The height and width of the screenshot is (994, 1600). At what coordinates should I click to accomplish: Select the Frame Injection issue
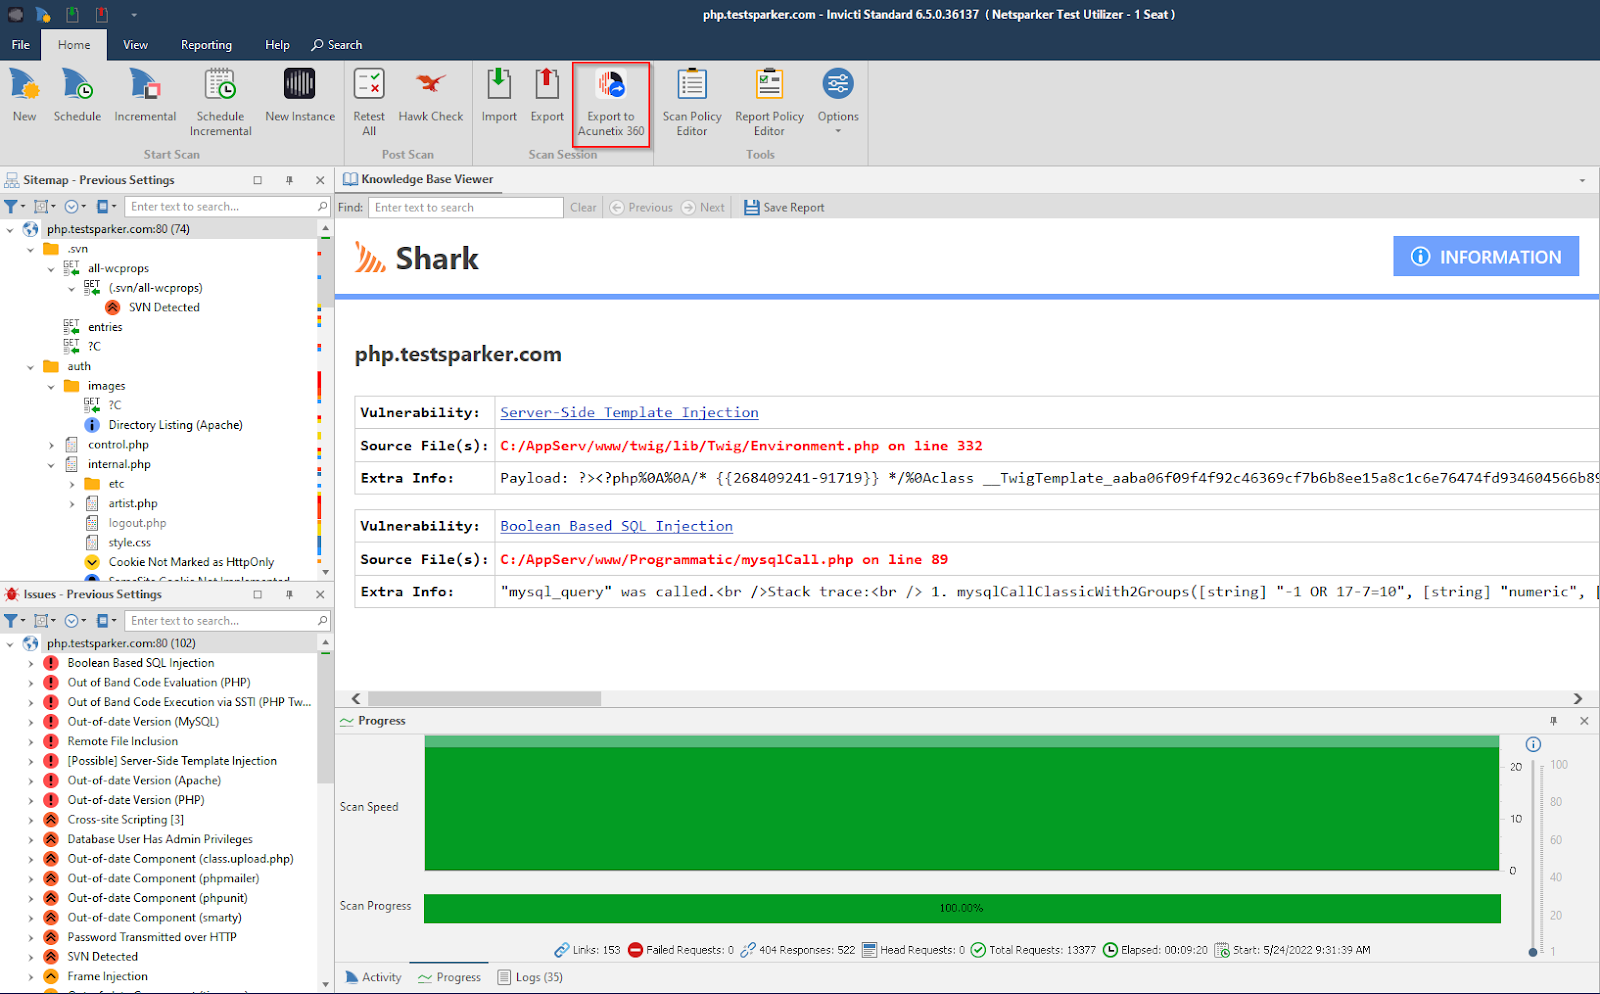[x=107, y=976]
